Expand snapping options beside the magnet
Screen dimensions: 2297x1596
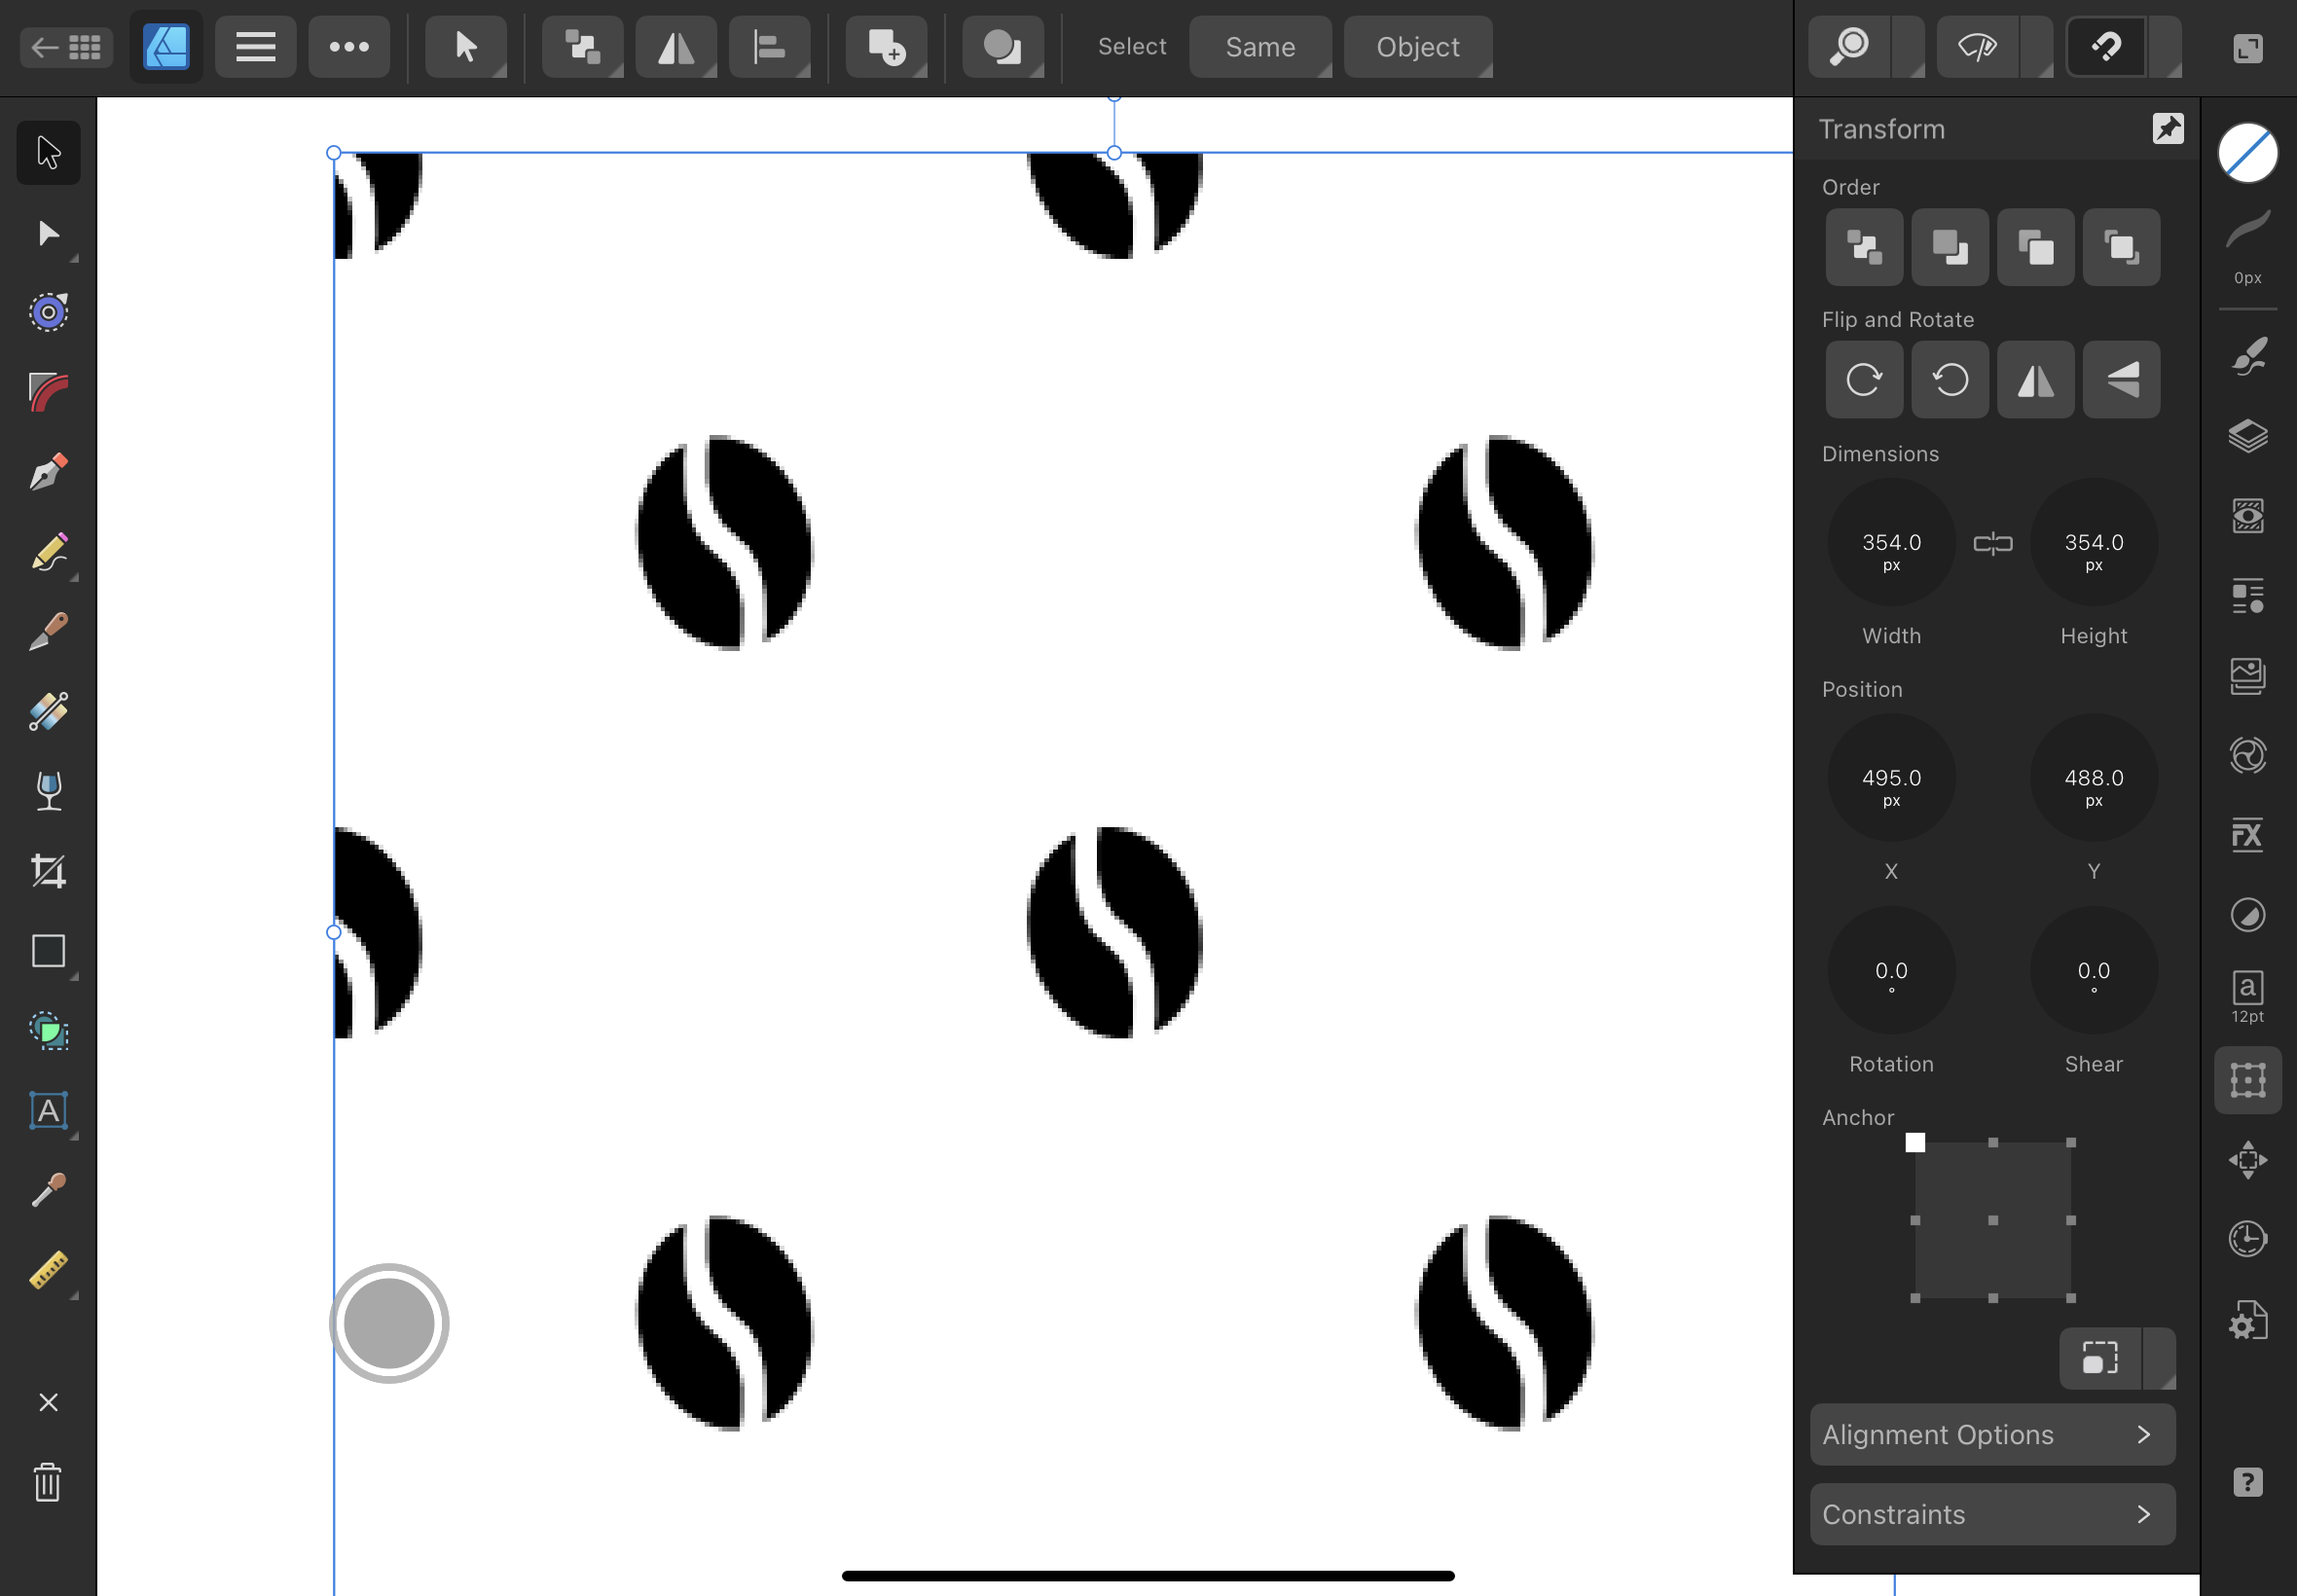click(x=2166, y=47)
